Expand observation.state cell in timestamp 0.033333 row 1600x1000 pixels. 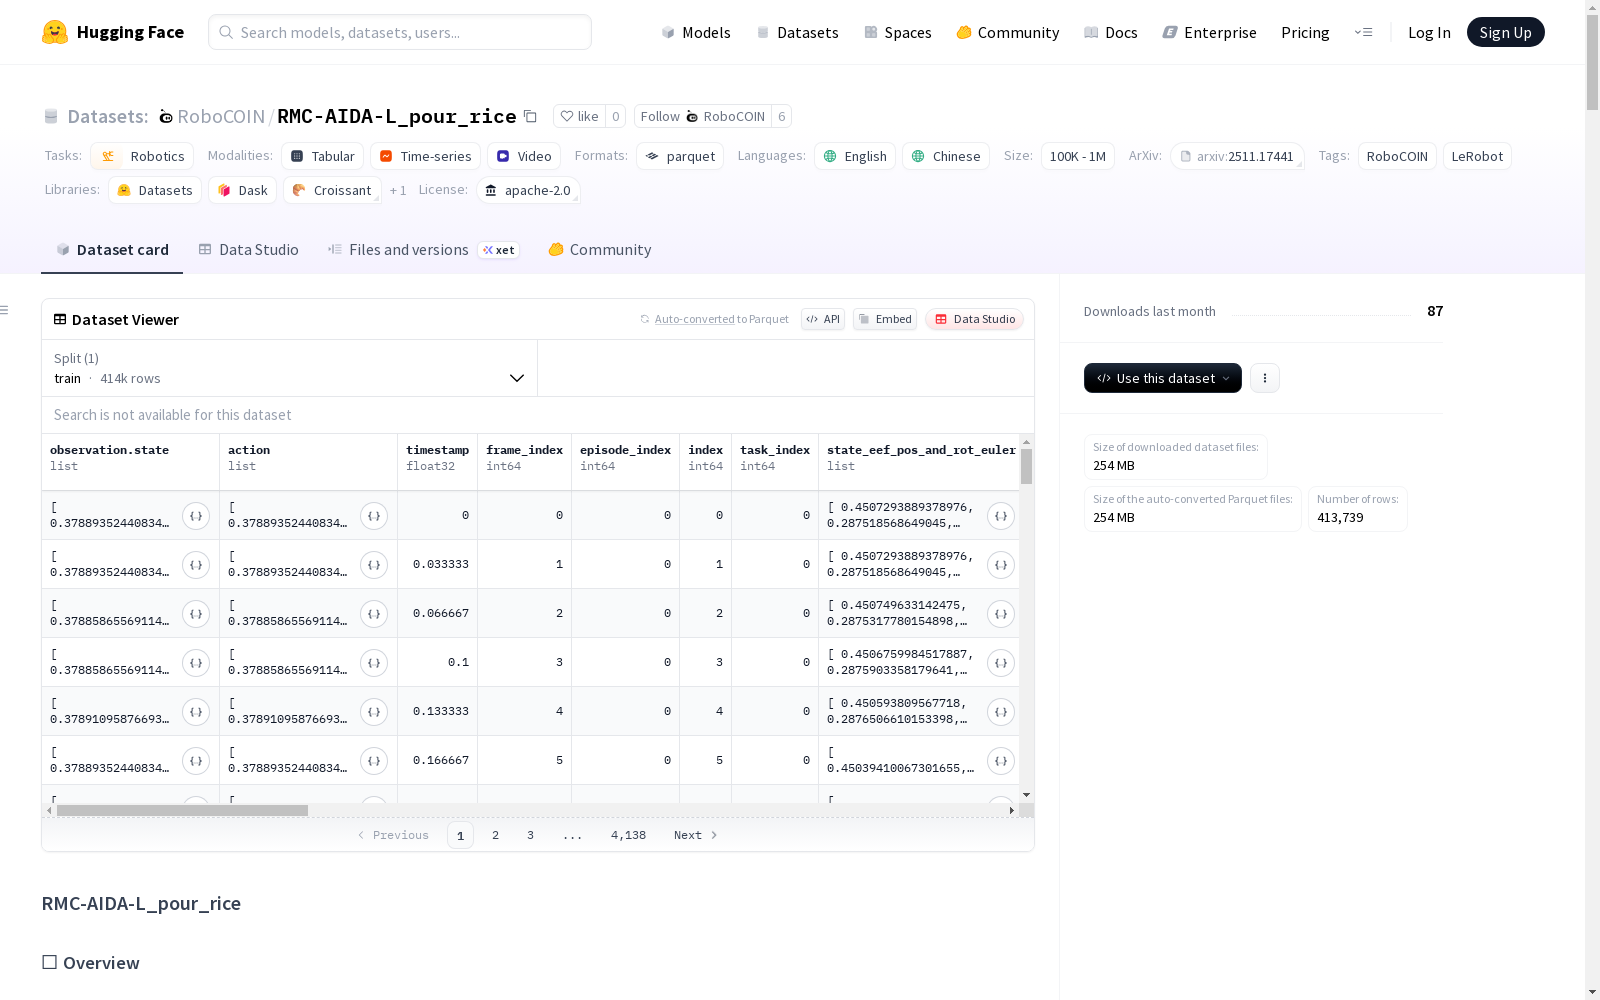click(x=196, y=565)
